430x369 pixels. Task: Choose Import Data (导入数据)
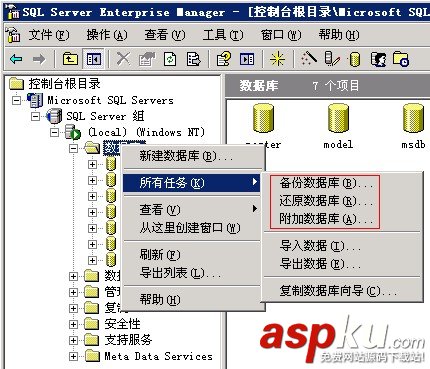[x=343, y=246]
